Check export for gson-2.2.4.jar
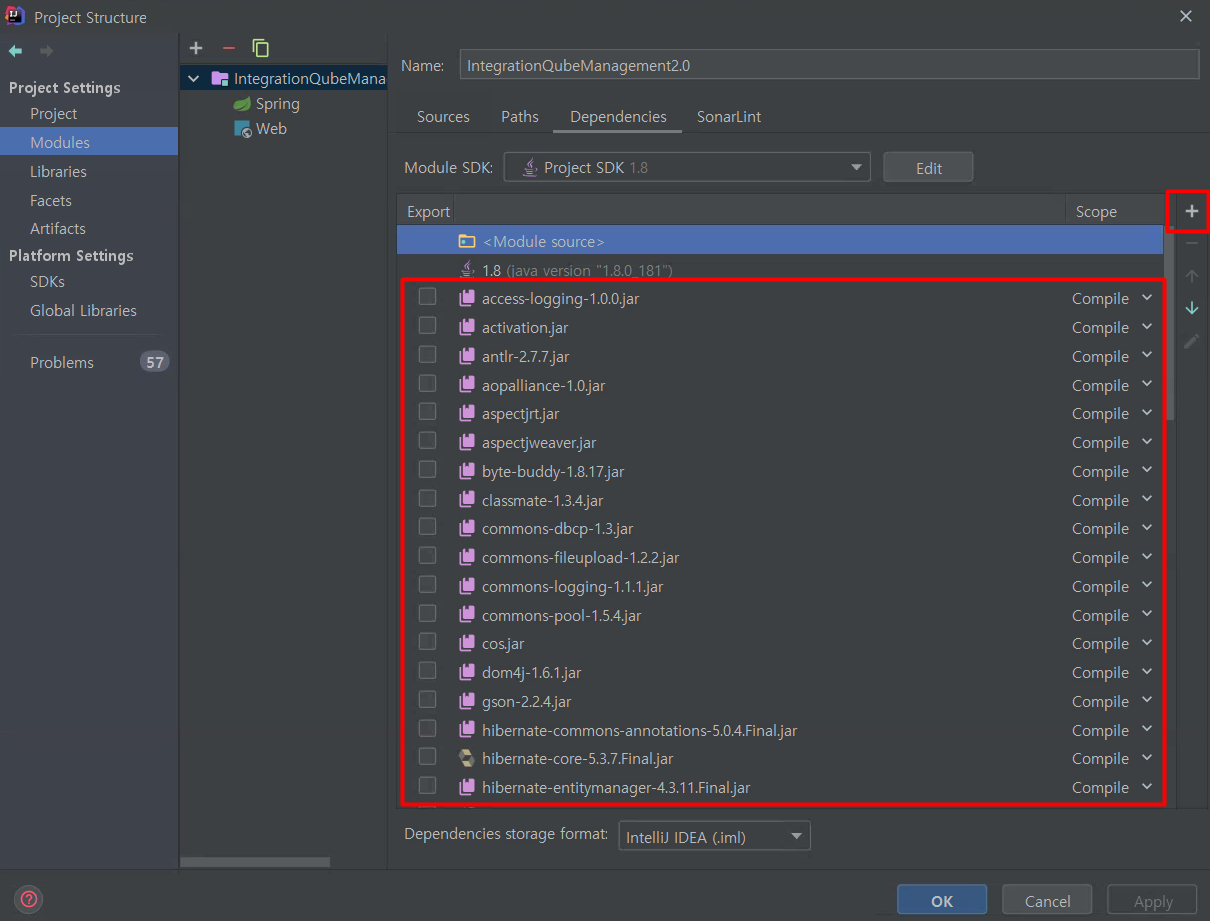 point(427,700)
